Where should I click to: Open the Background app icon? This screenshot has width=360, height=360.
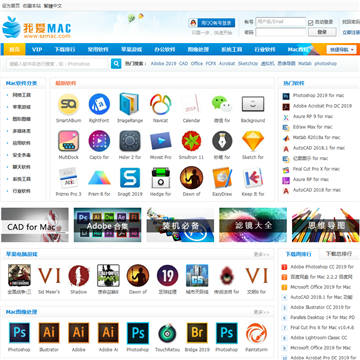click(253, 104)
